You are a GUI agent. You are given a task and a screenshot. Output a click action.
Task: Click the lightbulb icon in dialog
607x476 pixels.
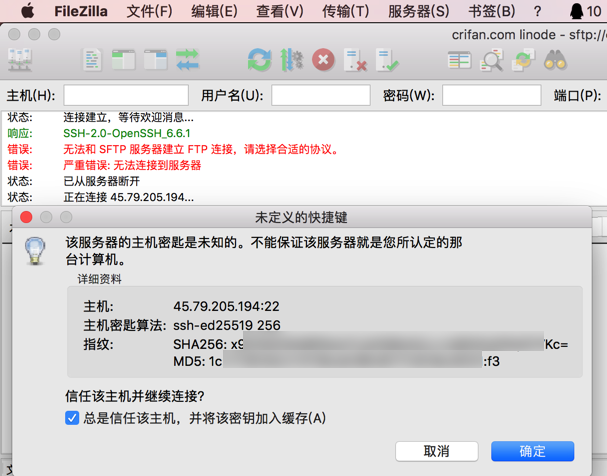pos(35,251)
